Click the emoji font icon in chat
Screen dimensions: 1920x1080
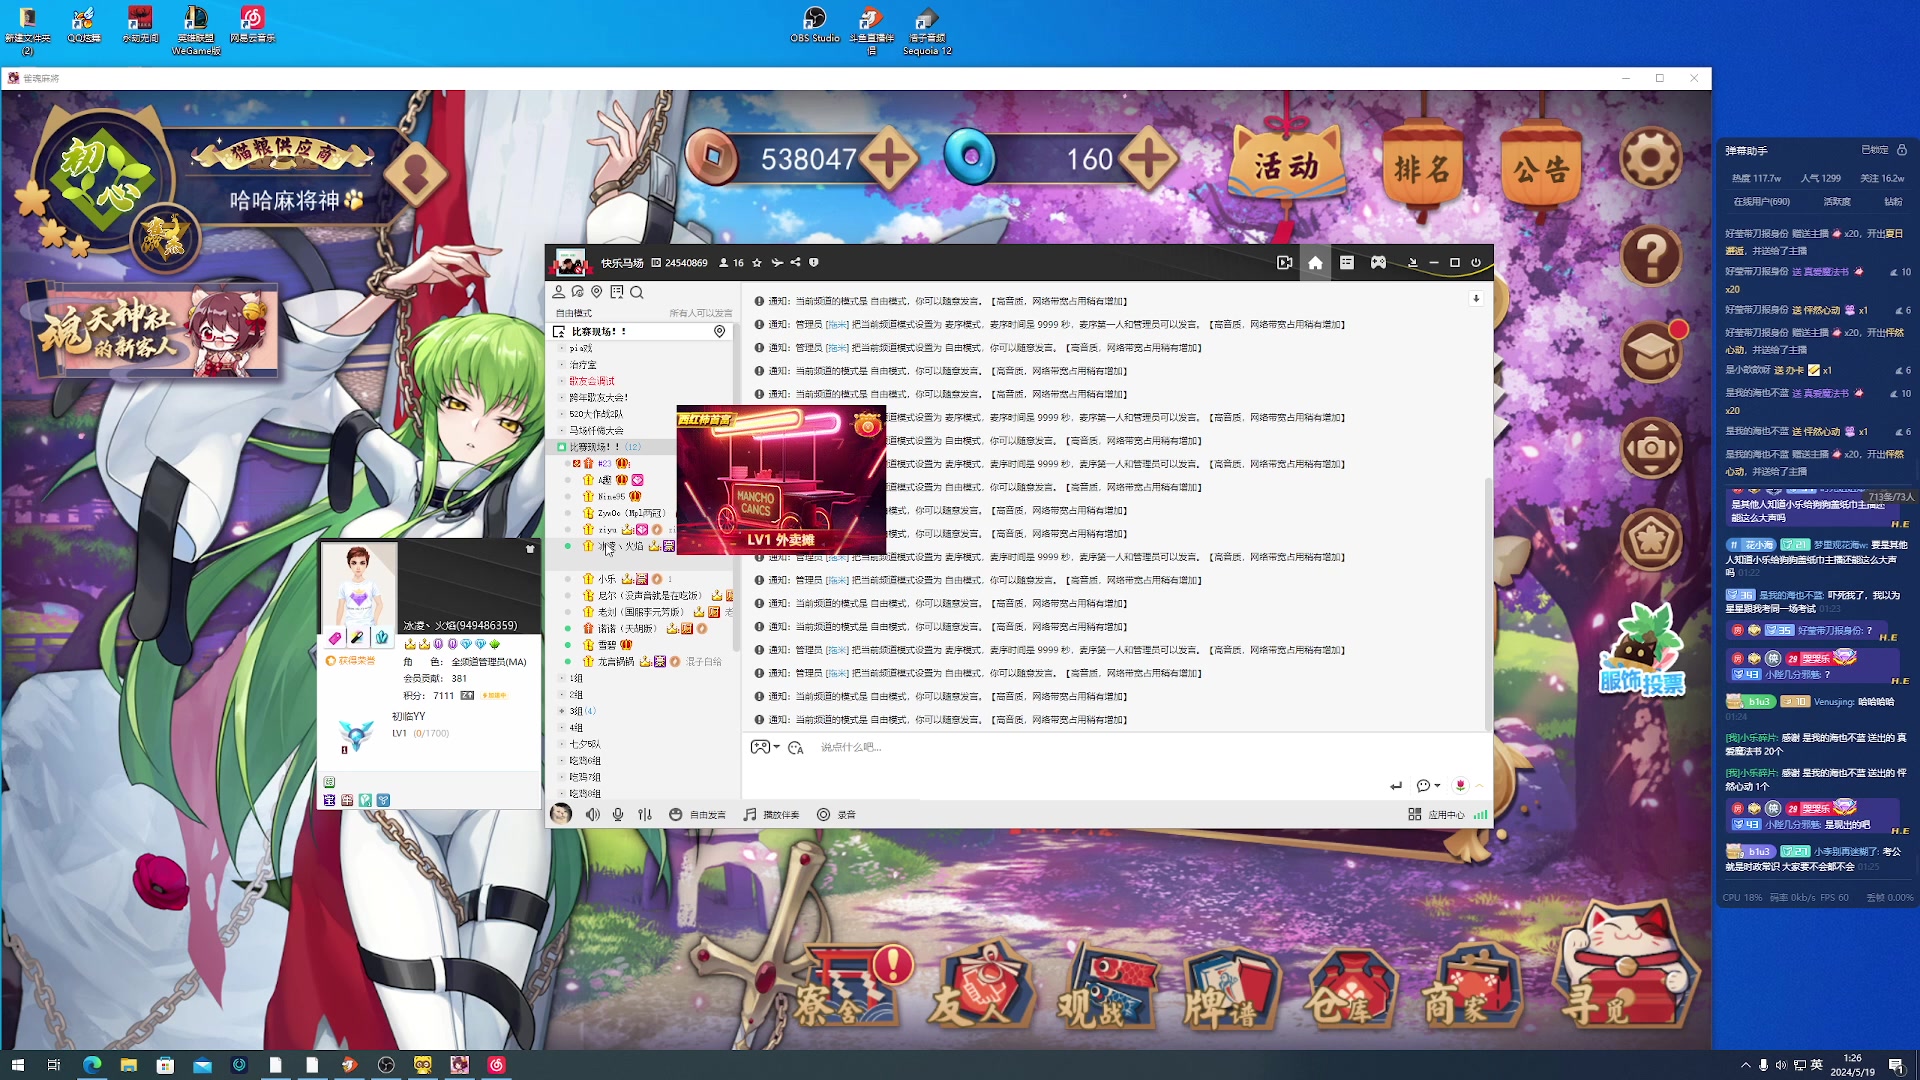(796, 748)
